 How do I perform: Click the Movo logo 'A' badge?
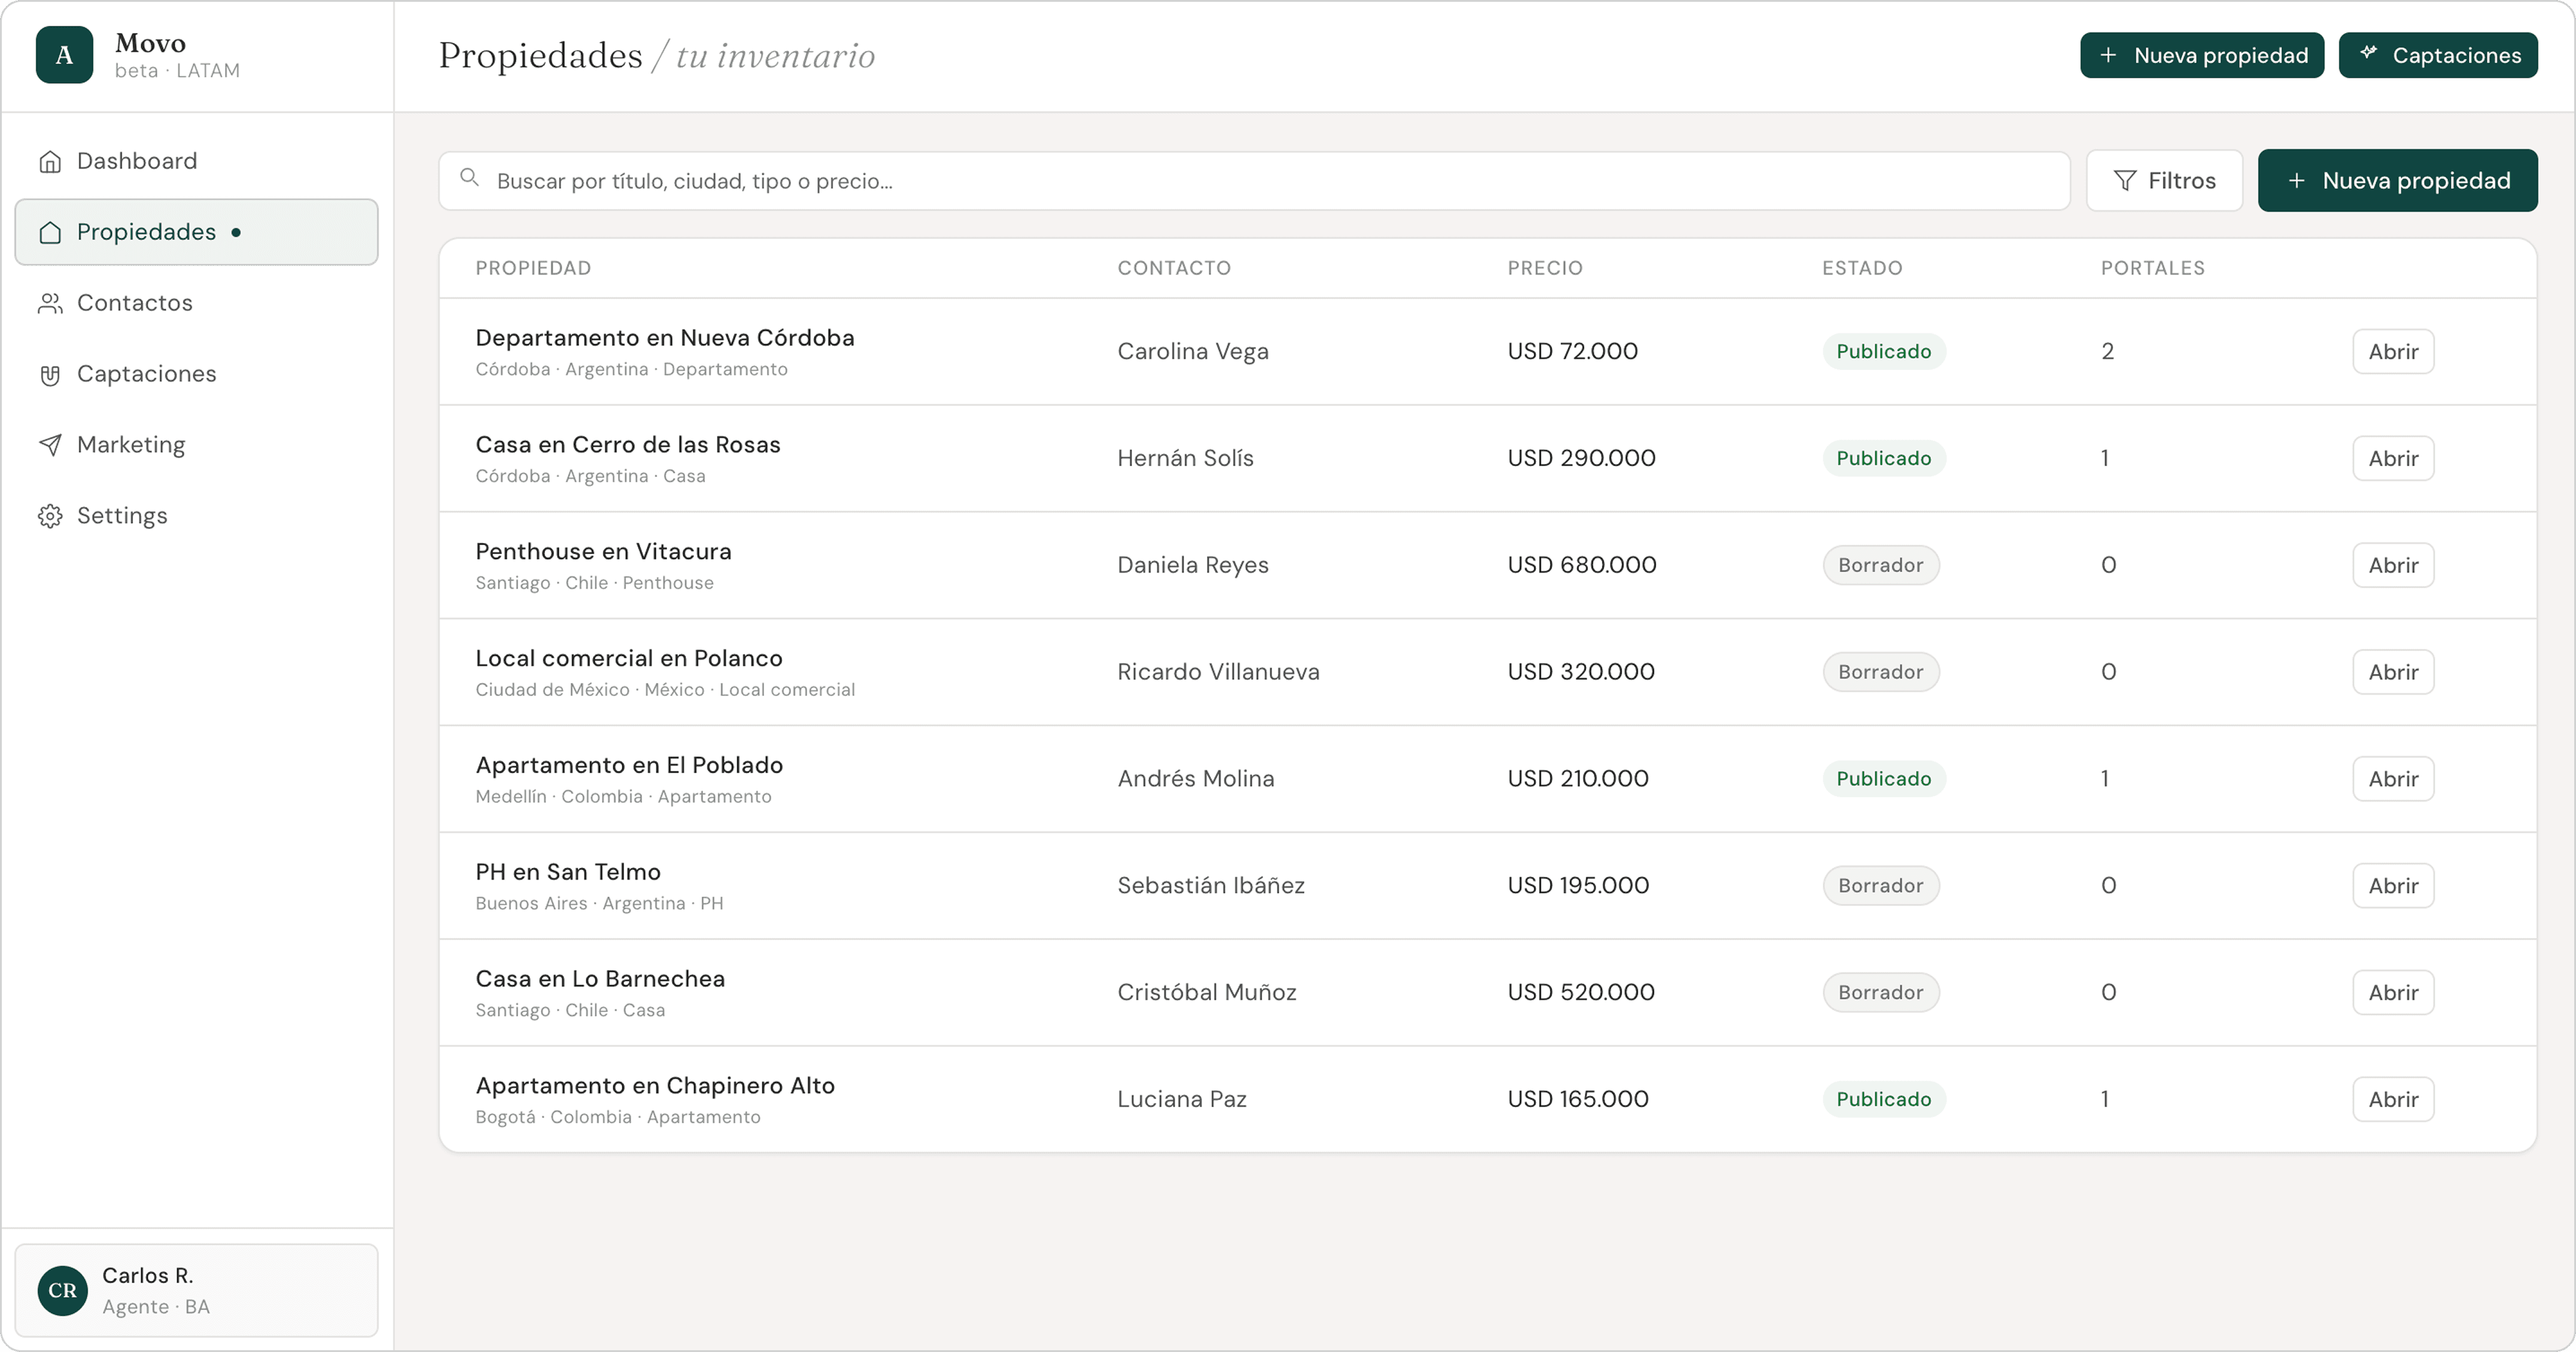tap(64, 55)
